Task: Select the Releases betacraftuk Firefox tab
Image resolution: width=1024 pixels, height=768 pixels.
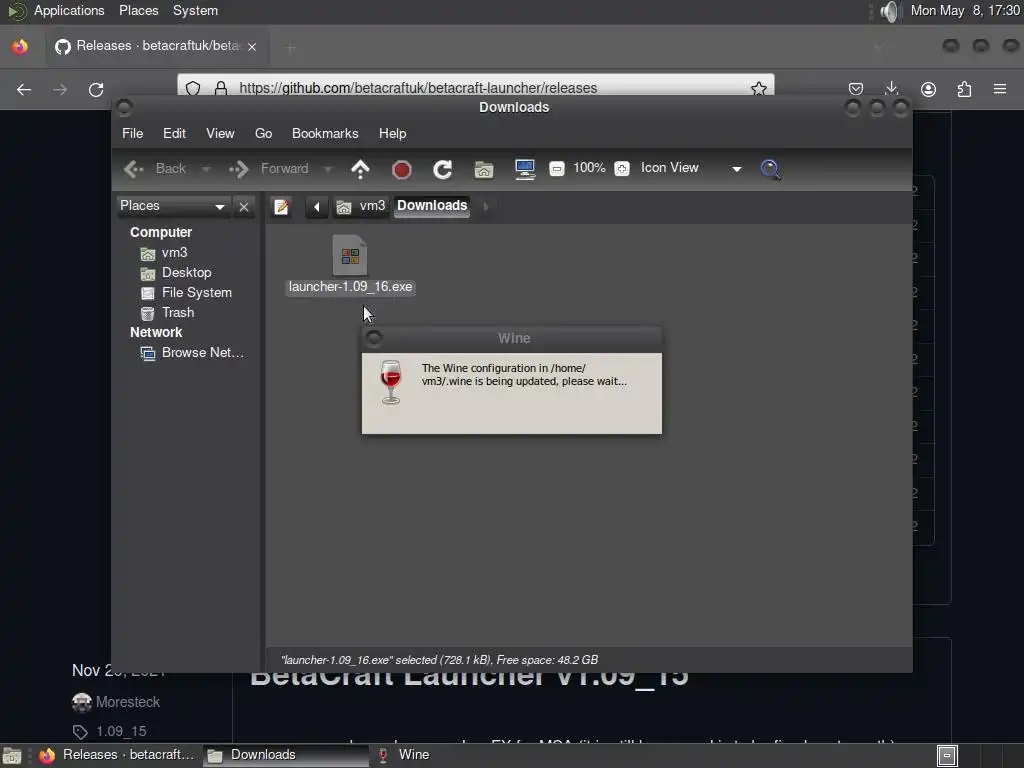Action: click(x=157, y=46)
